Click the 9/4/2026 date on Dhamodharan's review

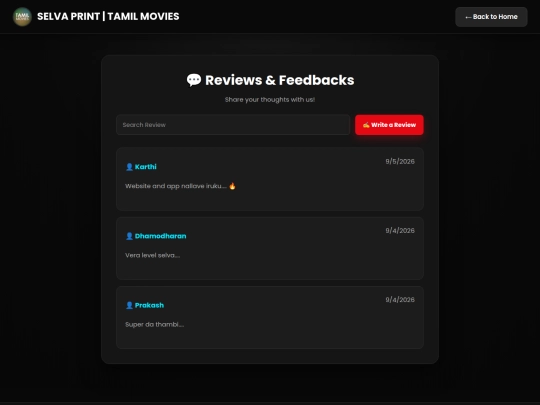[400, 231]
